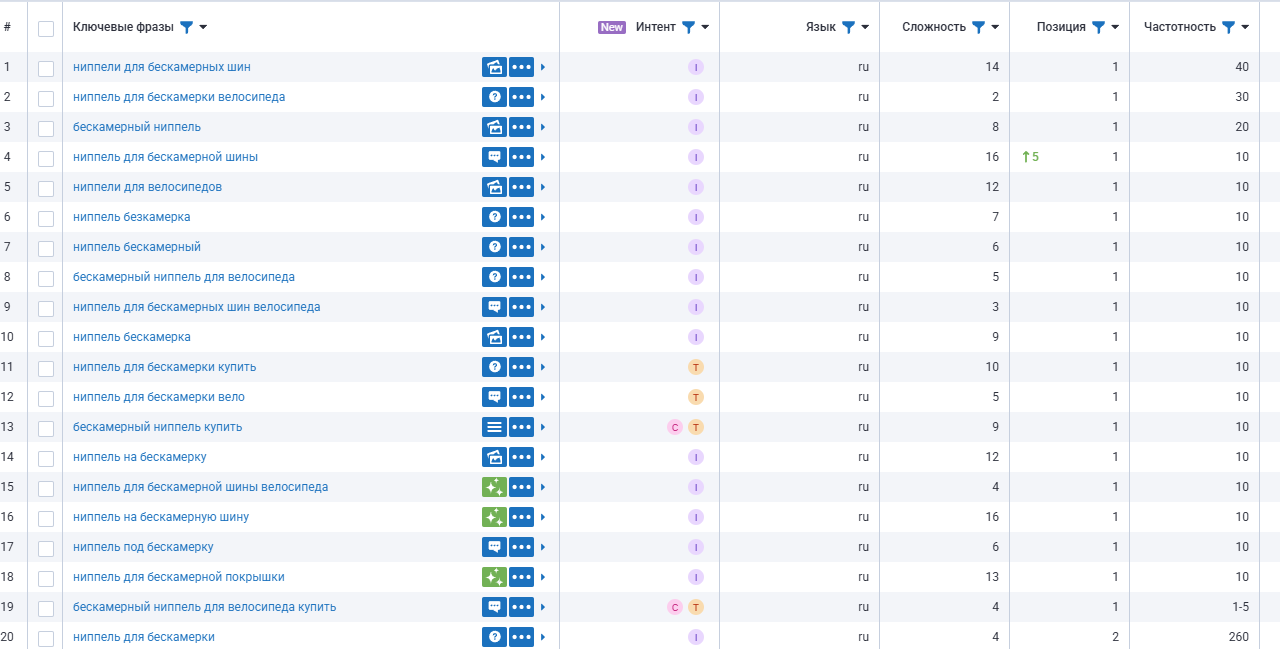This screenshot has width=1280, height=649.
Task: Click chat bubble icon for ниппель для бескамерной шины
Action: [x=494, y=157]
